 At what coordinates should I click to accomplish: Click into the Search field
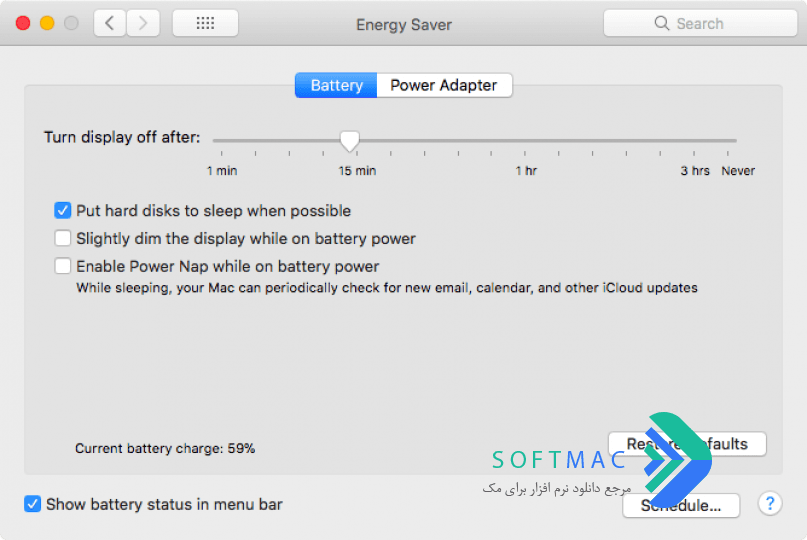pyautogui.click(x=700, y=23)
